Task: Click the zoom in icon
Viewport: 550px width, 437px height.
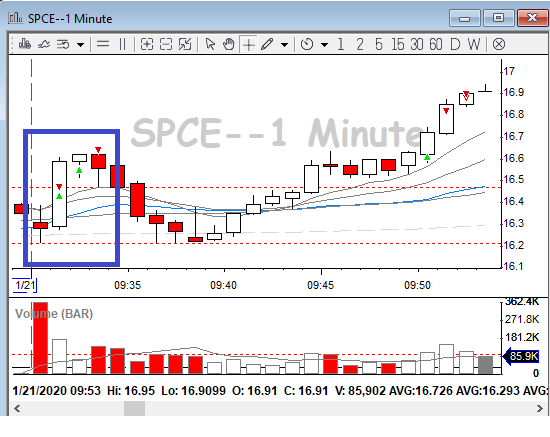Action: (x=147, y=44)
